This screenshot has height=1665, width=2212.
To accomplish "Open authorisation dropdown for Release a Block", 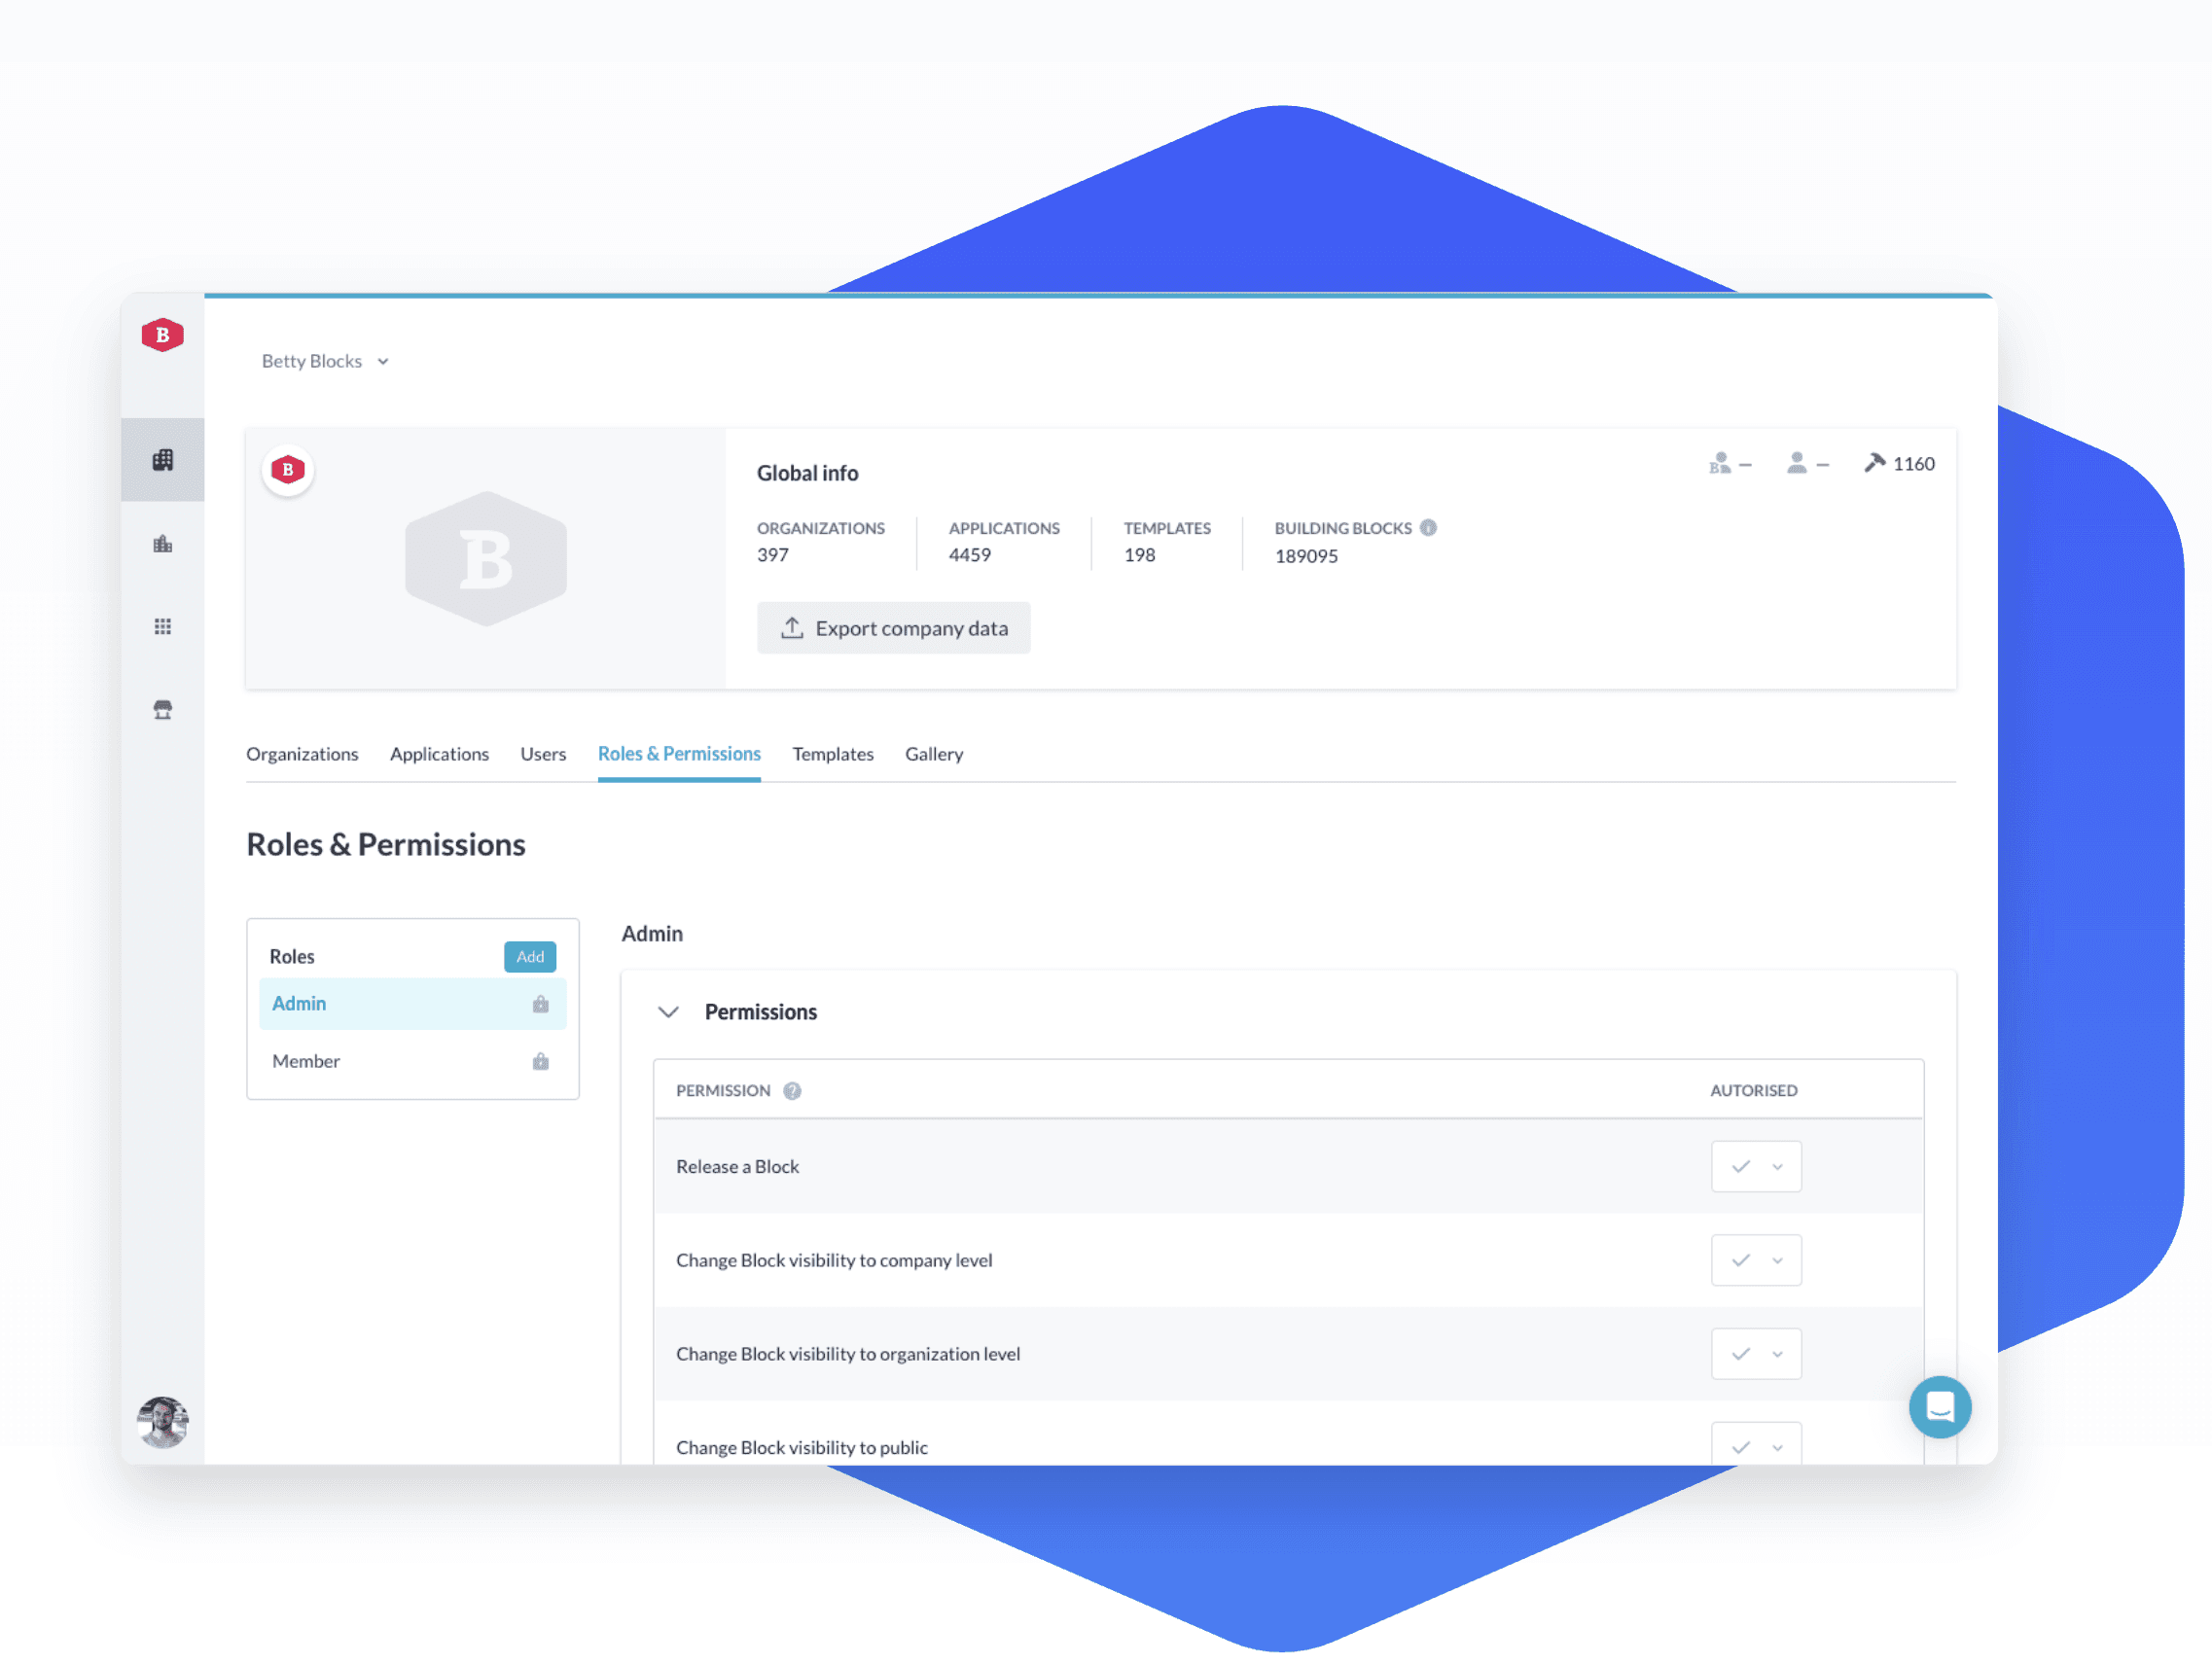I will tap(1757, 1167).
